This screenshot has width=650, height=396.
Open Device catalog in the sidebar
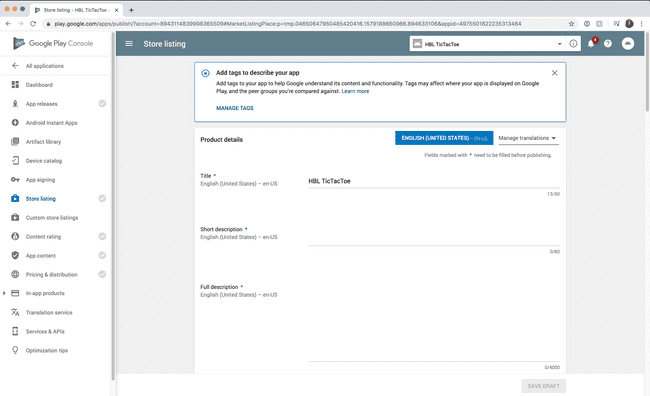[x=44, y=161]
